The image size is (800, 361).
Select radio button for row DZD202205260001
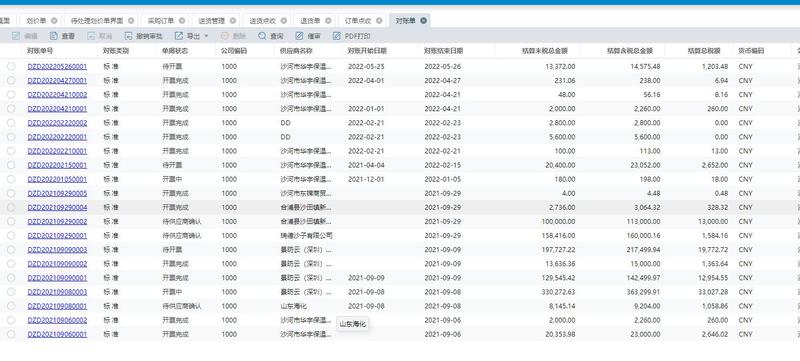coord(11,66)
